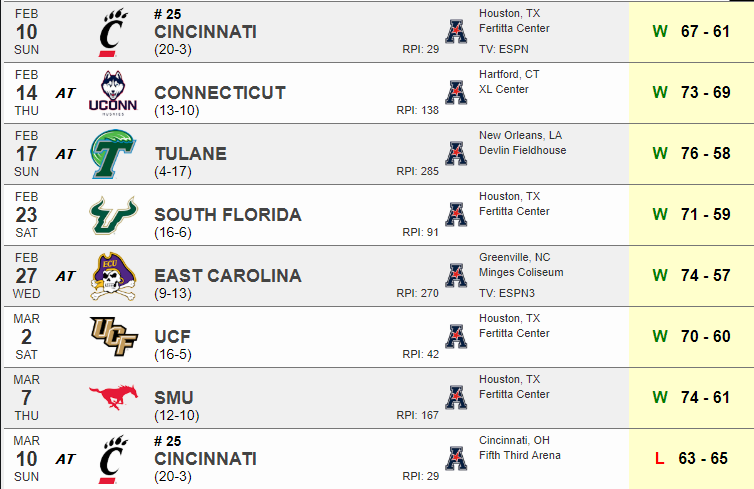This screenshot has width=754, height=489.
Task: Click the UConn Huskies logo
Action: (x=113, y=93)
